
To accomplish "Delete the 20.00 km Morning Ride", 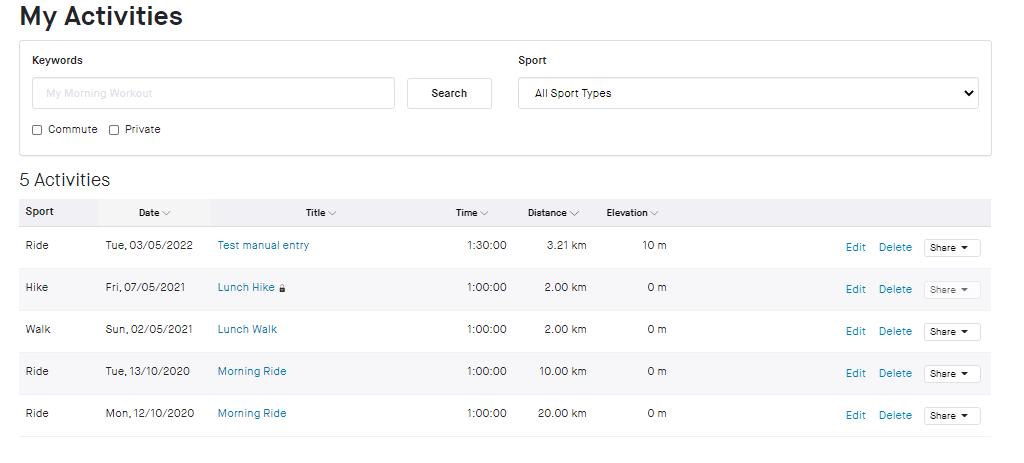I will pyautogui.click(x=895, y=415).
